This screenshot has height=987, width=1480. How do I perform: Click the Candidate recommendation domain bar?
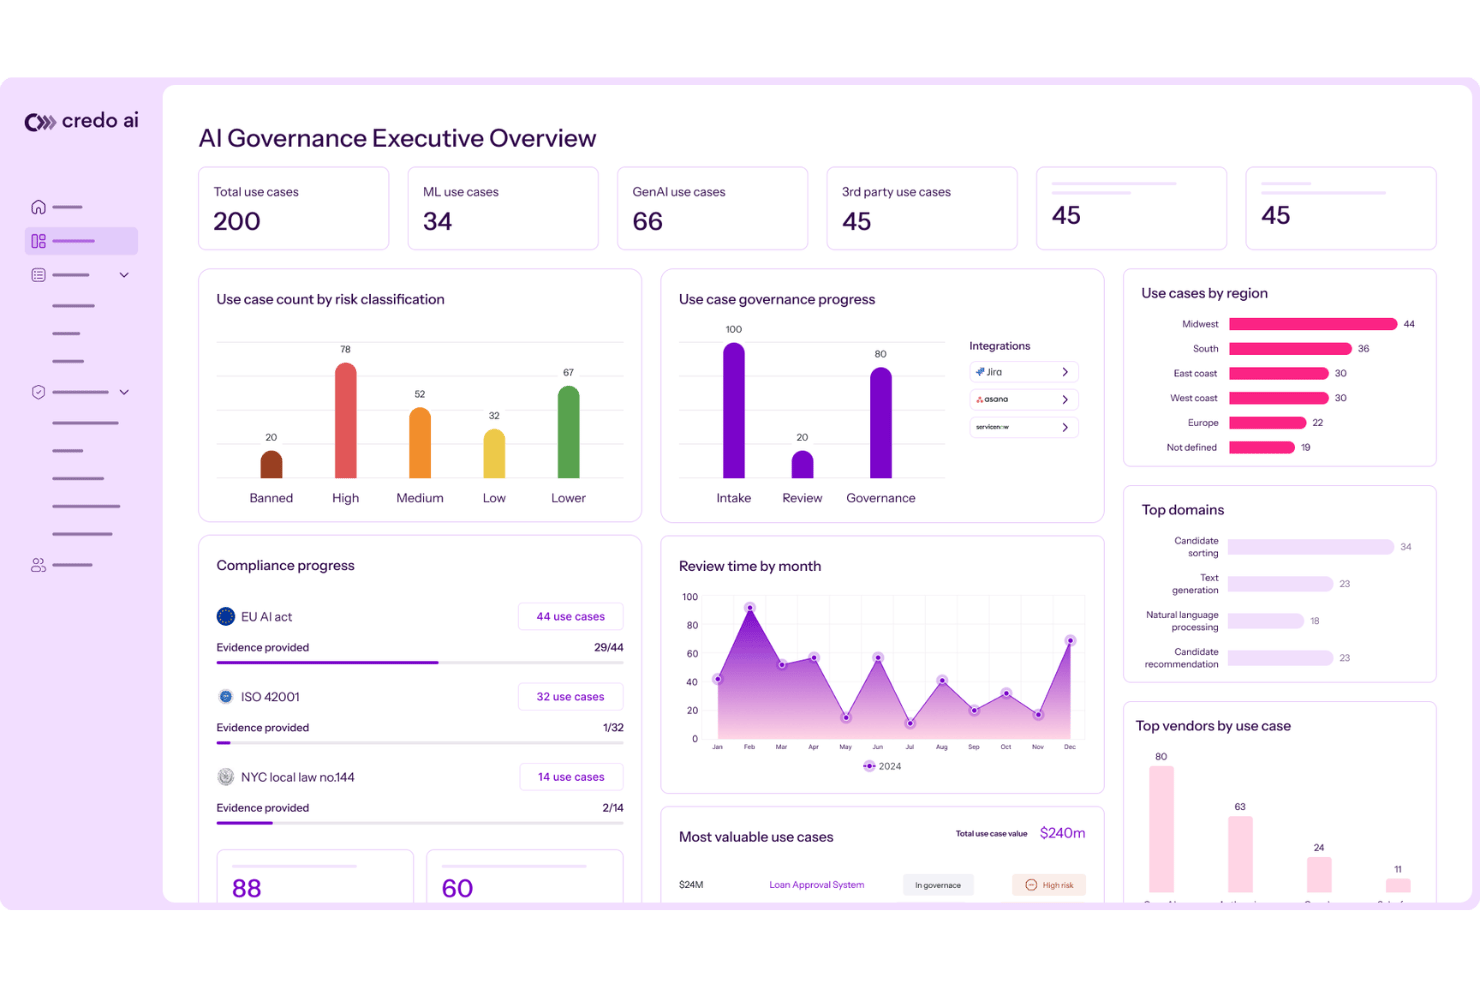pos(1281,658)
